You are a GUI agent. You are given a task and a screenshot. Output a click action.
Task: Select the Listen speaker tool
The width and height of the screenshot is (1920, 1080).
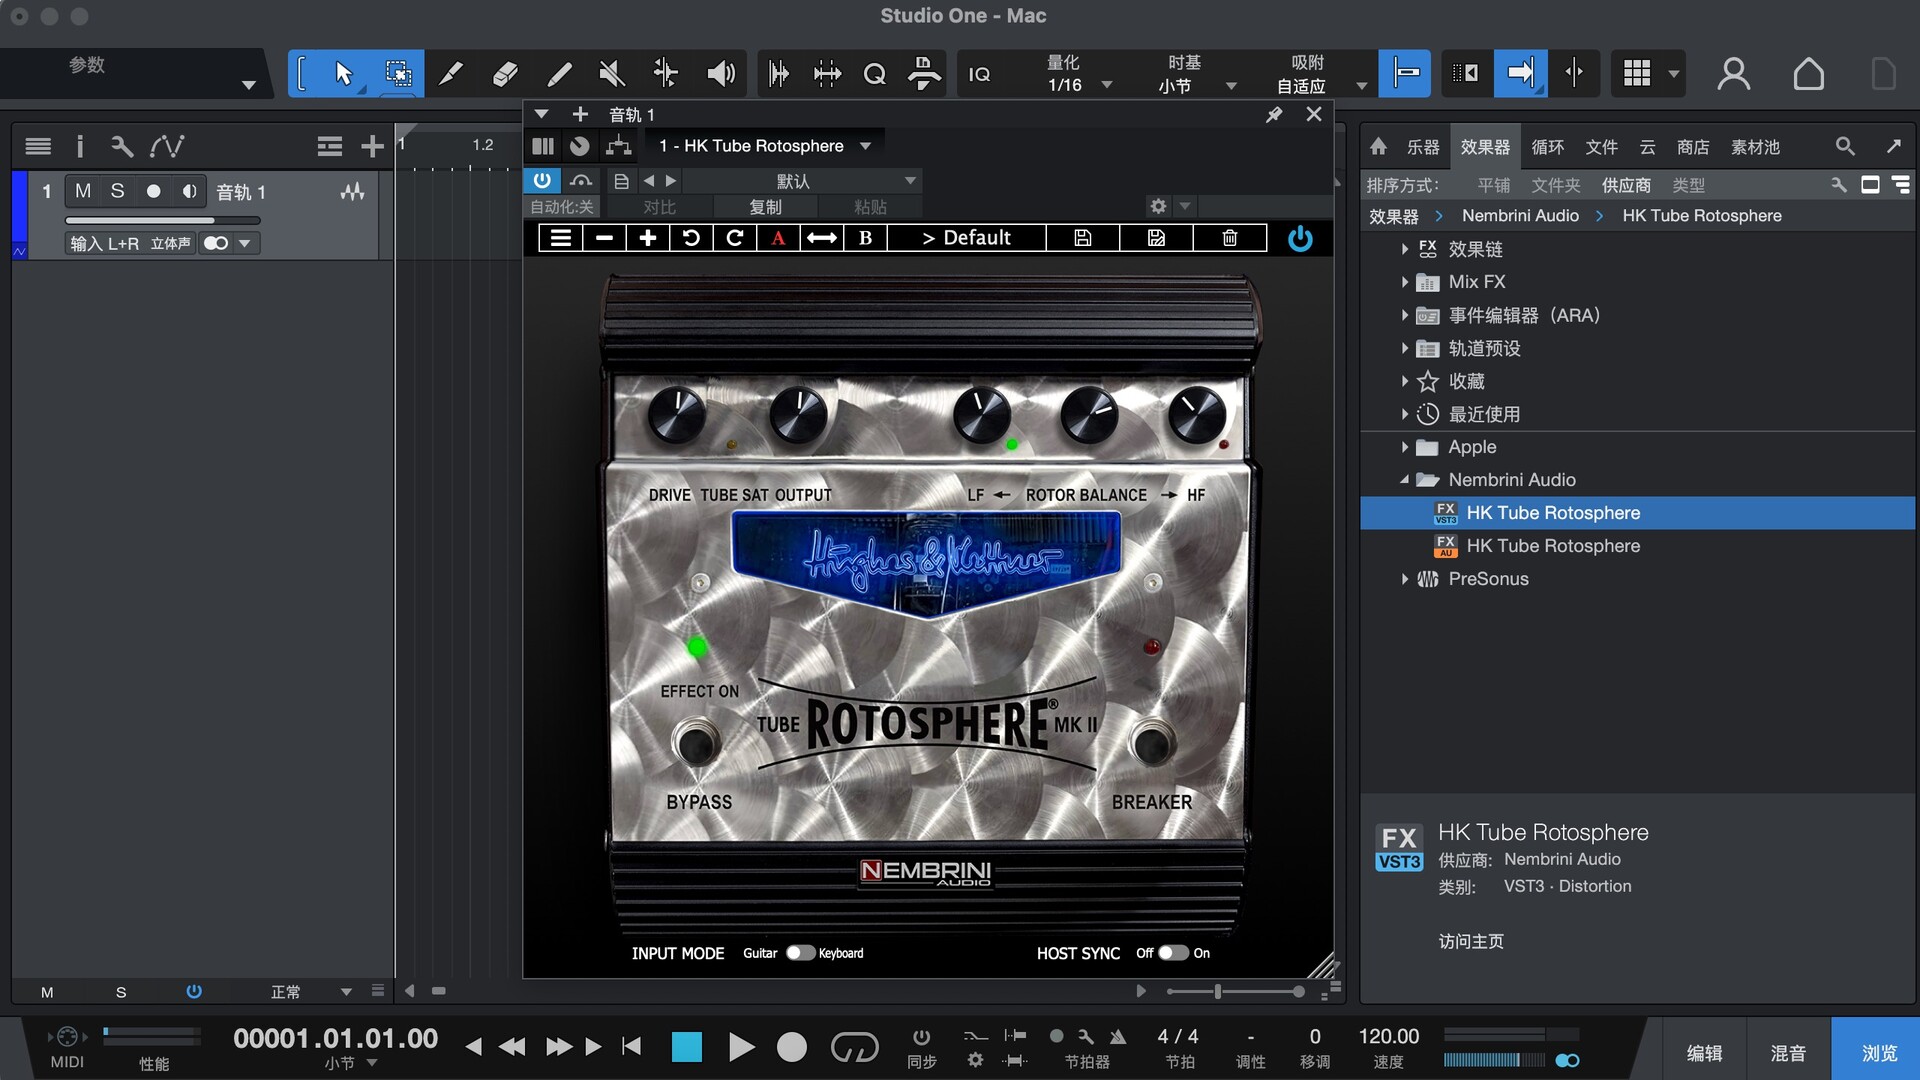pos(720,74)
